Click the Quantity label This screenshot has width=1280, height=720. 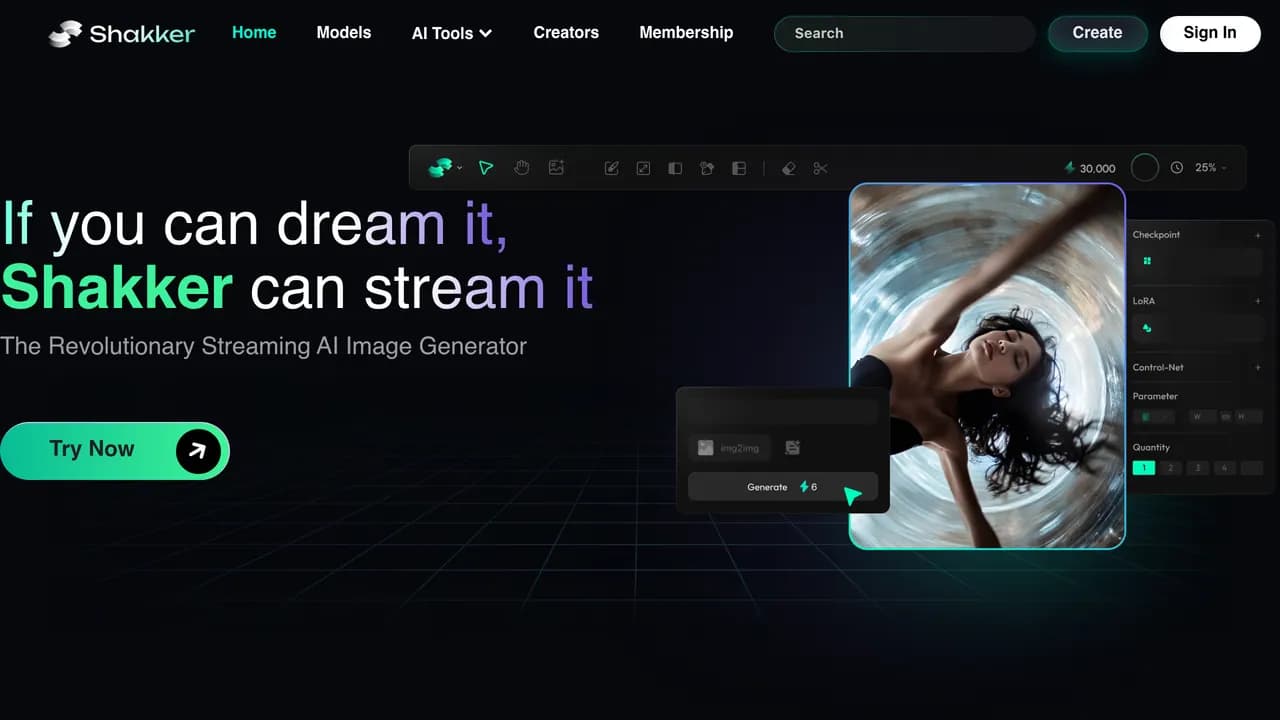1151,448
